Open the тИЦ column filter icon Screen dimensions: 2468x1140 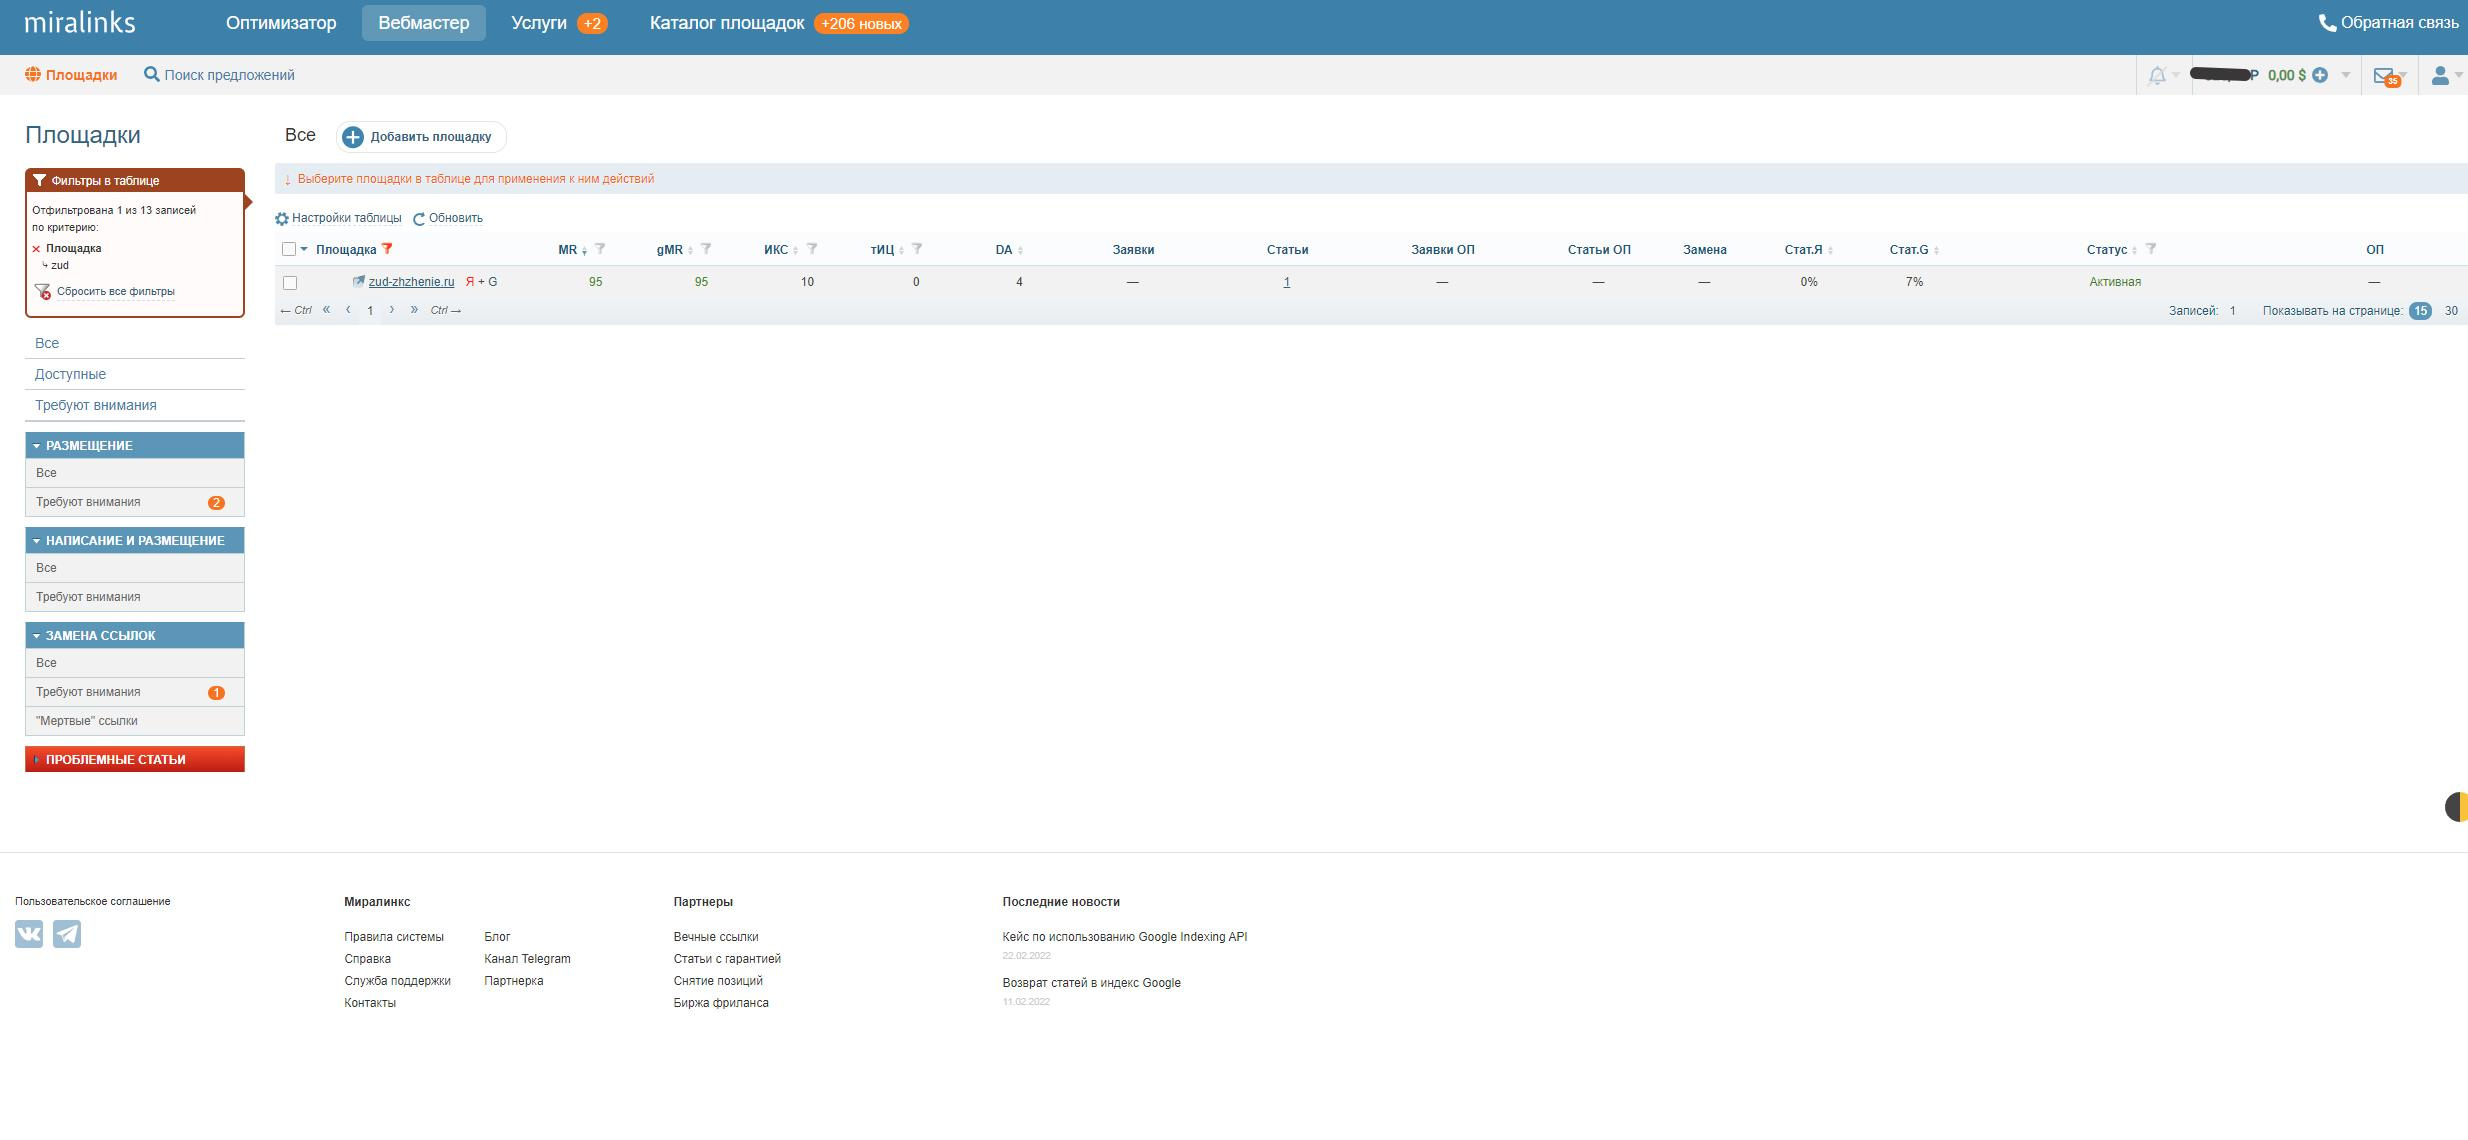(917, 249)
